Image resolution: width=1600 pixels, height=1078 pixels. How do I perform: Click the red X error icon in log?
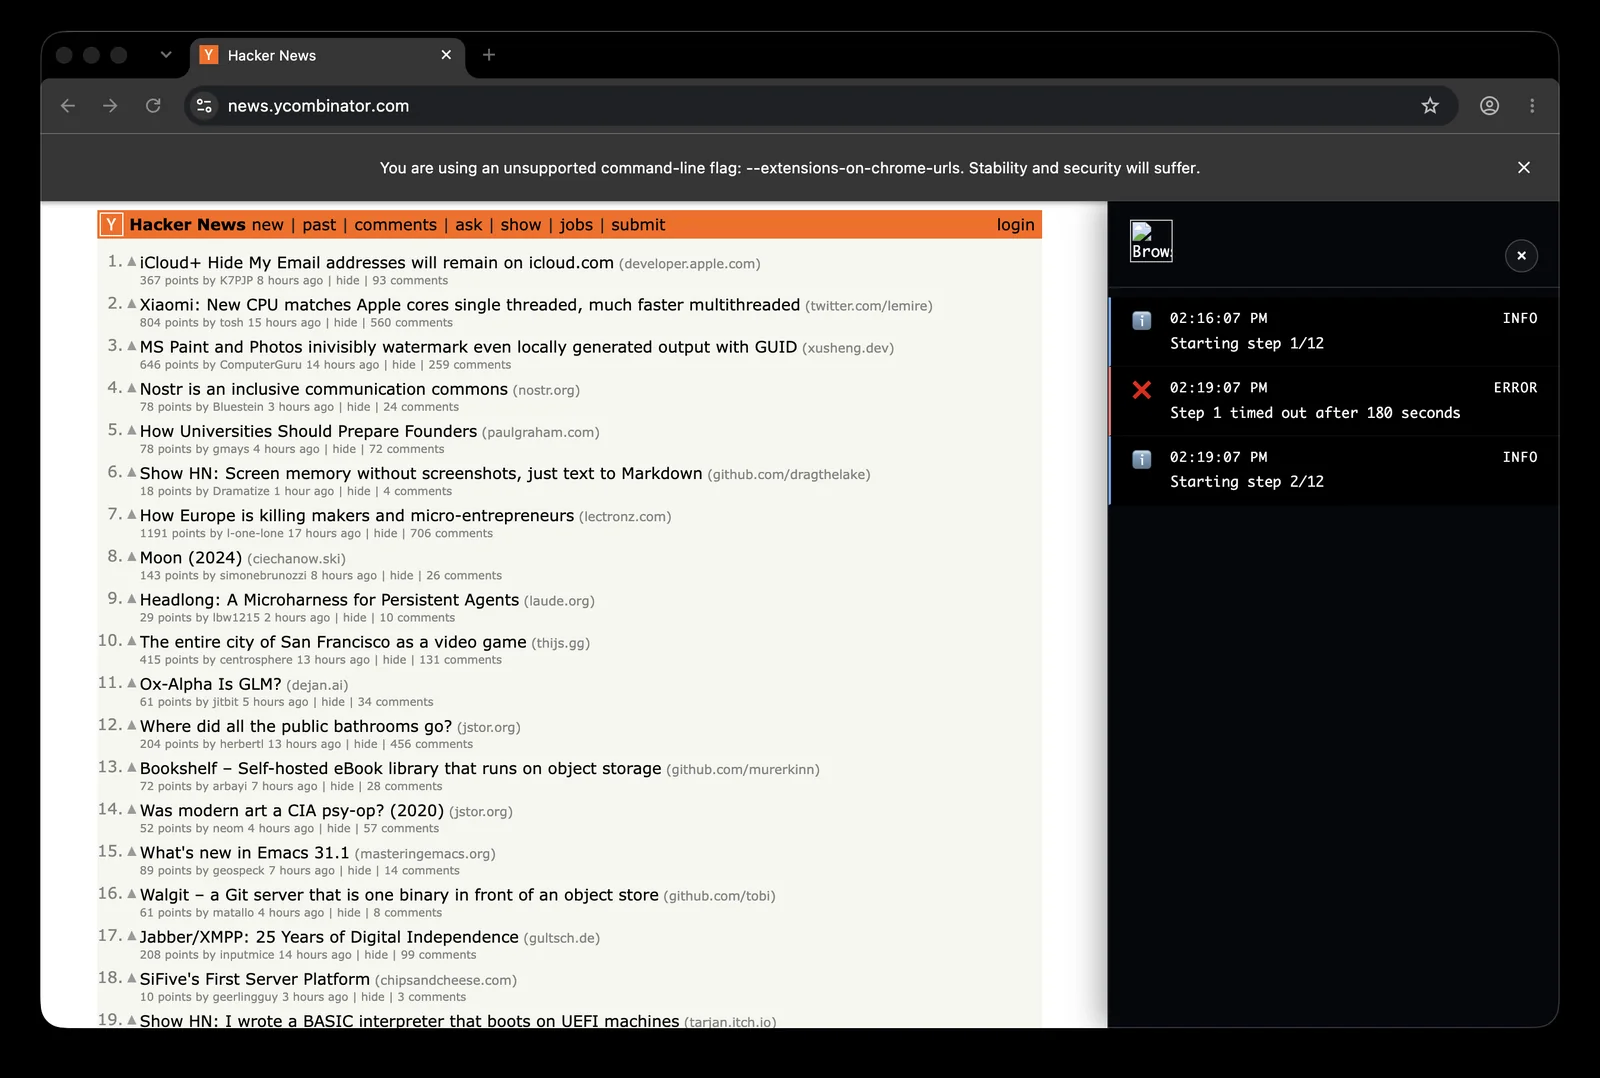[1141, 389]
